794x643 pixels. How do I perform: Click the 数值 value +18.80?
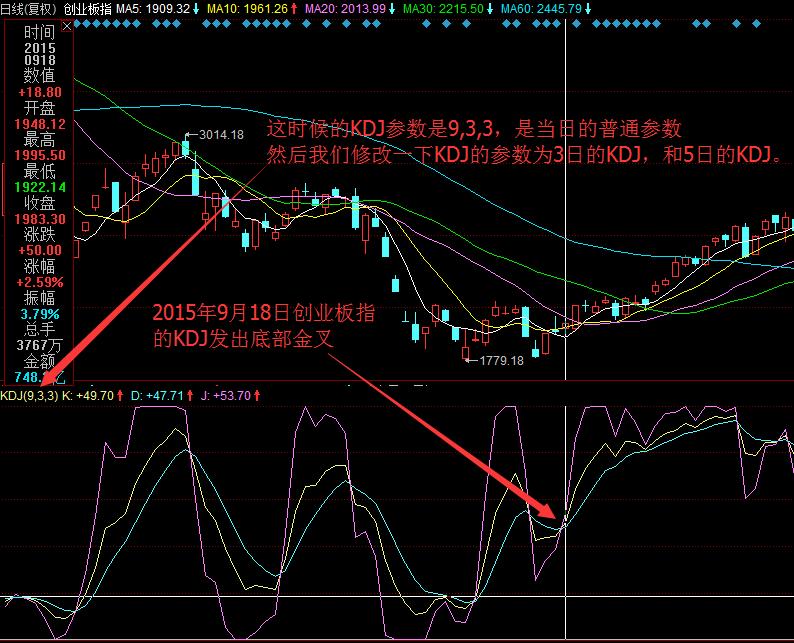40,92
